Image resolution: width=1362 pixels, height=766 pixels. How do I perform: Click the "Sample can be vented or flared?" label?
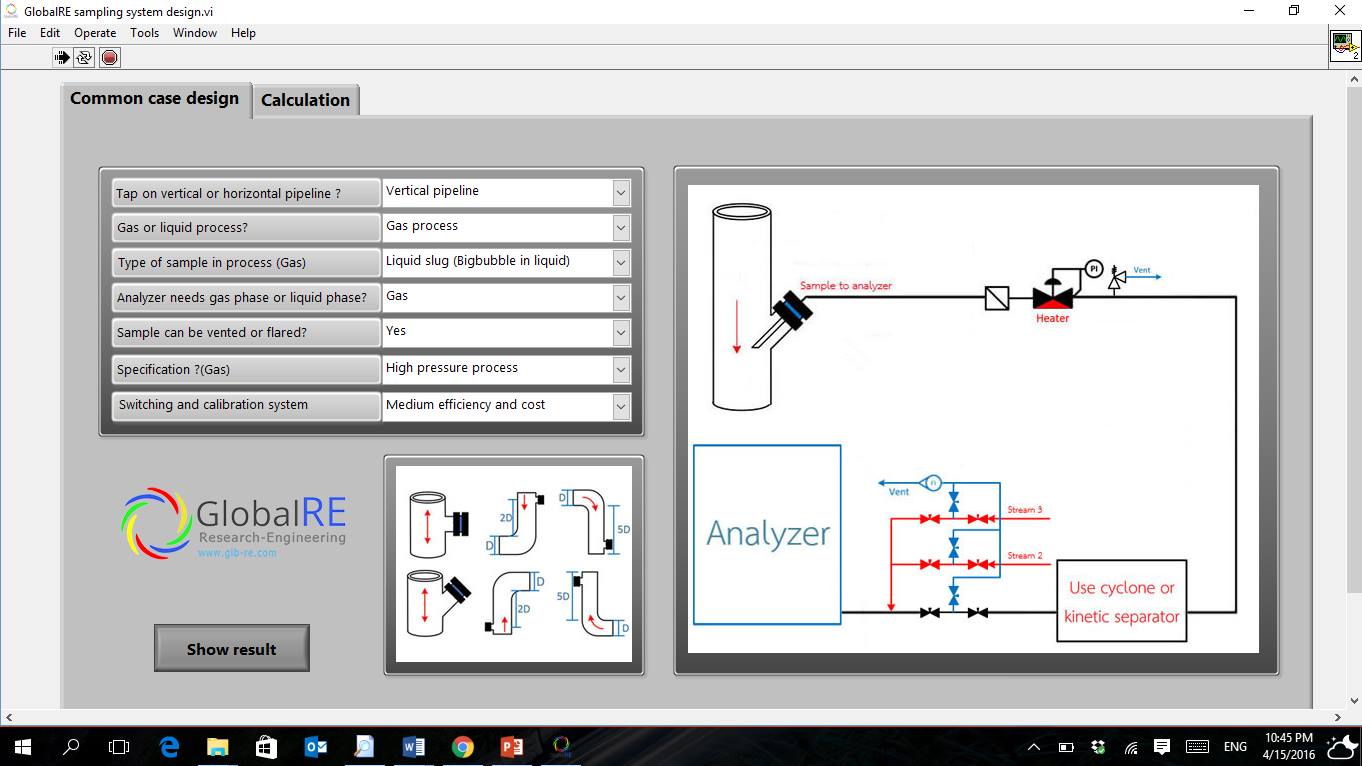[246, 333]
